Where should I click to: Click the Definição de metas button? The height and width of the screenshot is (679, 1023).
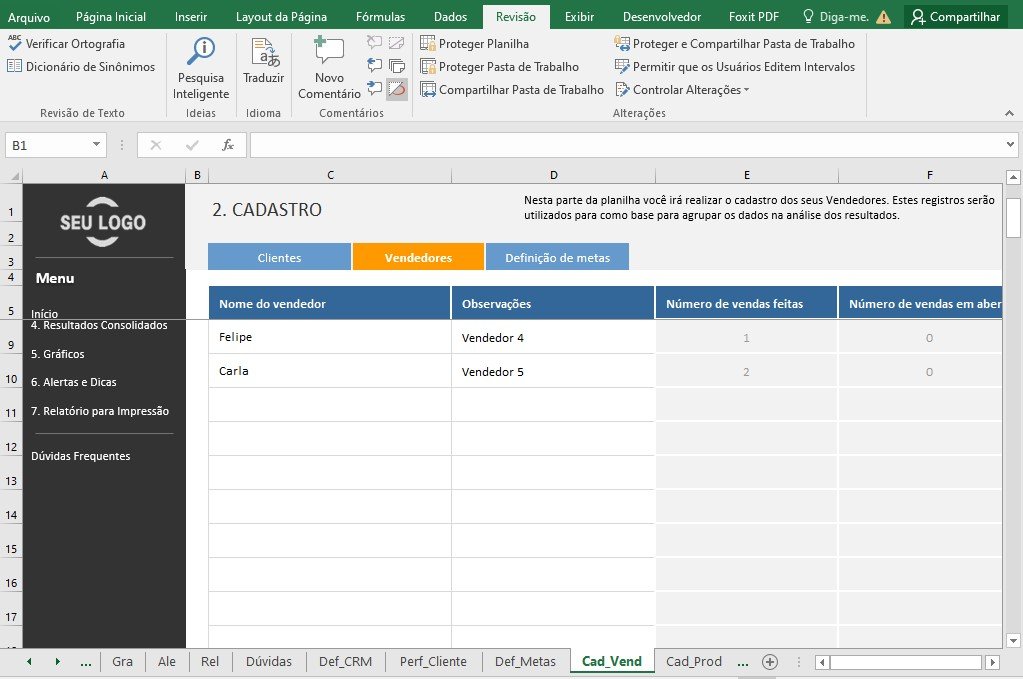(x=557, y=257)
